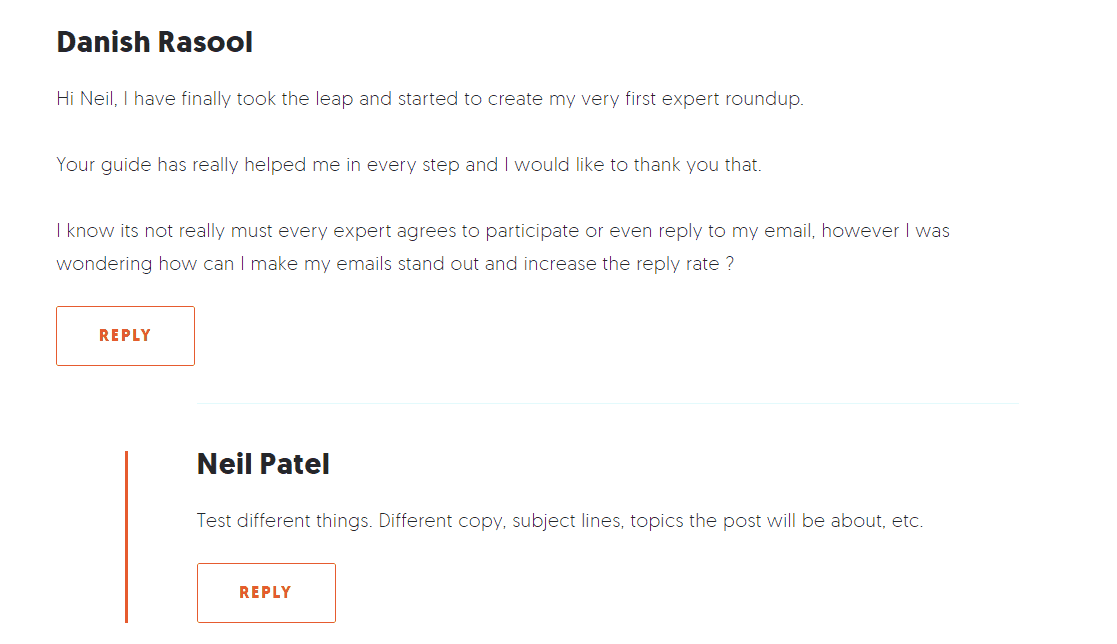
Task: Click the thread indicator bar beside Neil's reply
Action: point(126,535)
